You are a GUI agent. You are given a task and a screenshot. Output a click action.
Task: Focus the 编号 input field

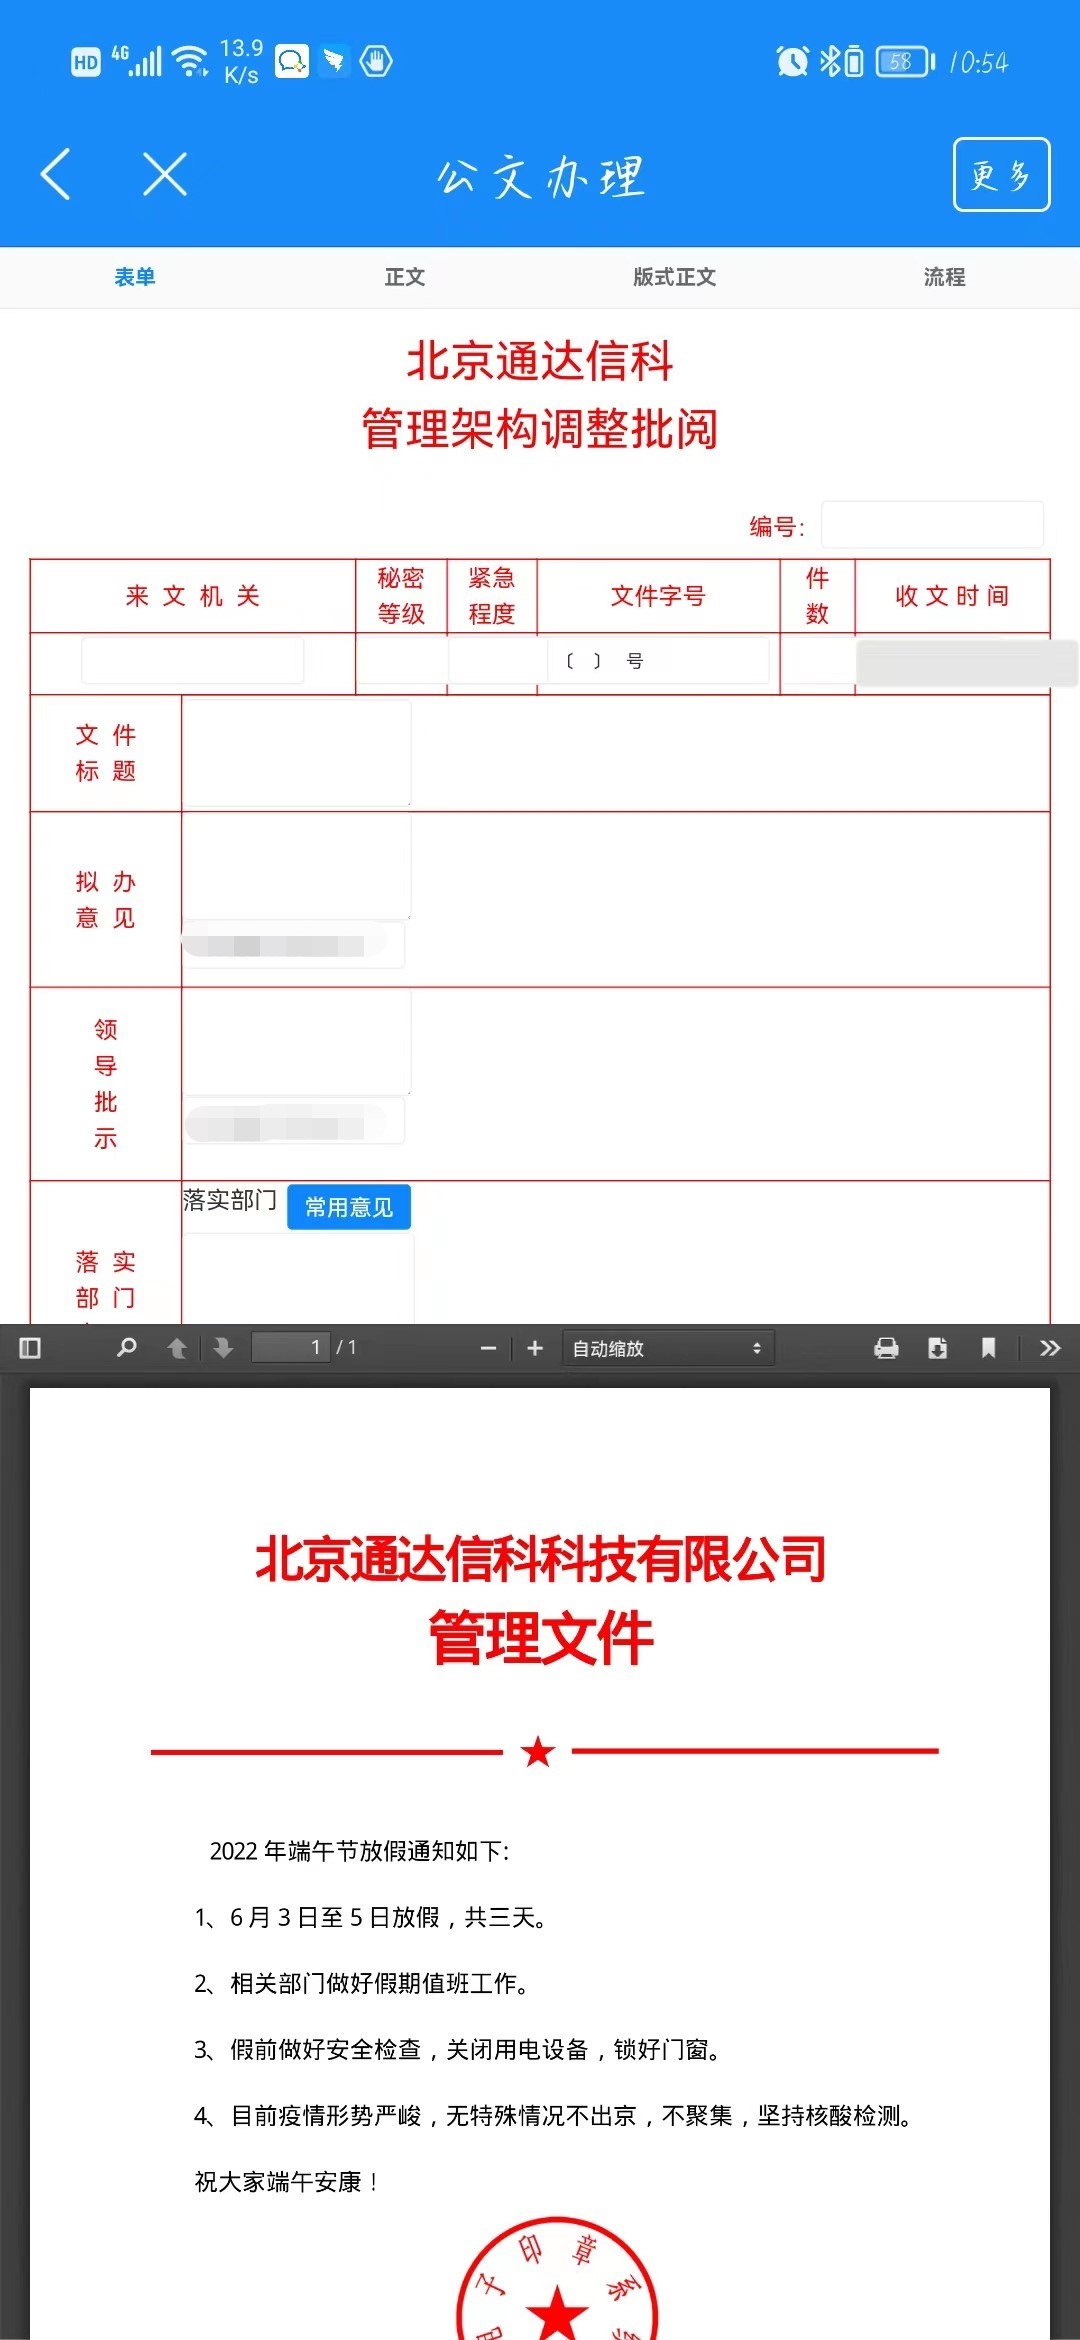click(932, 525)
